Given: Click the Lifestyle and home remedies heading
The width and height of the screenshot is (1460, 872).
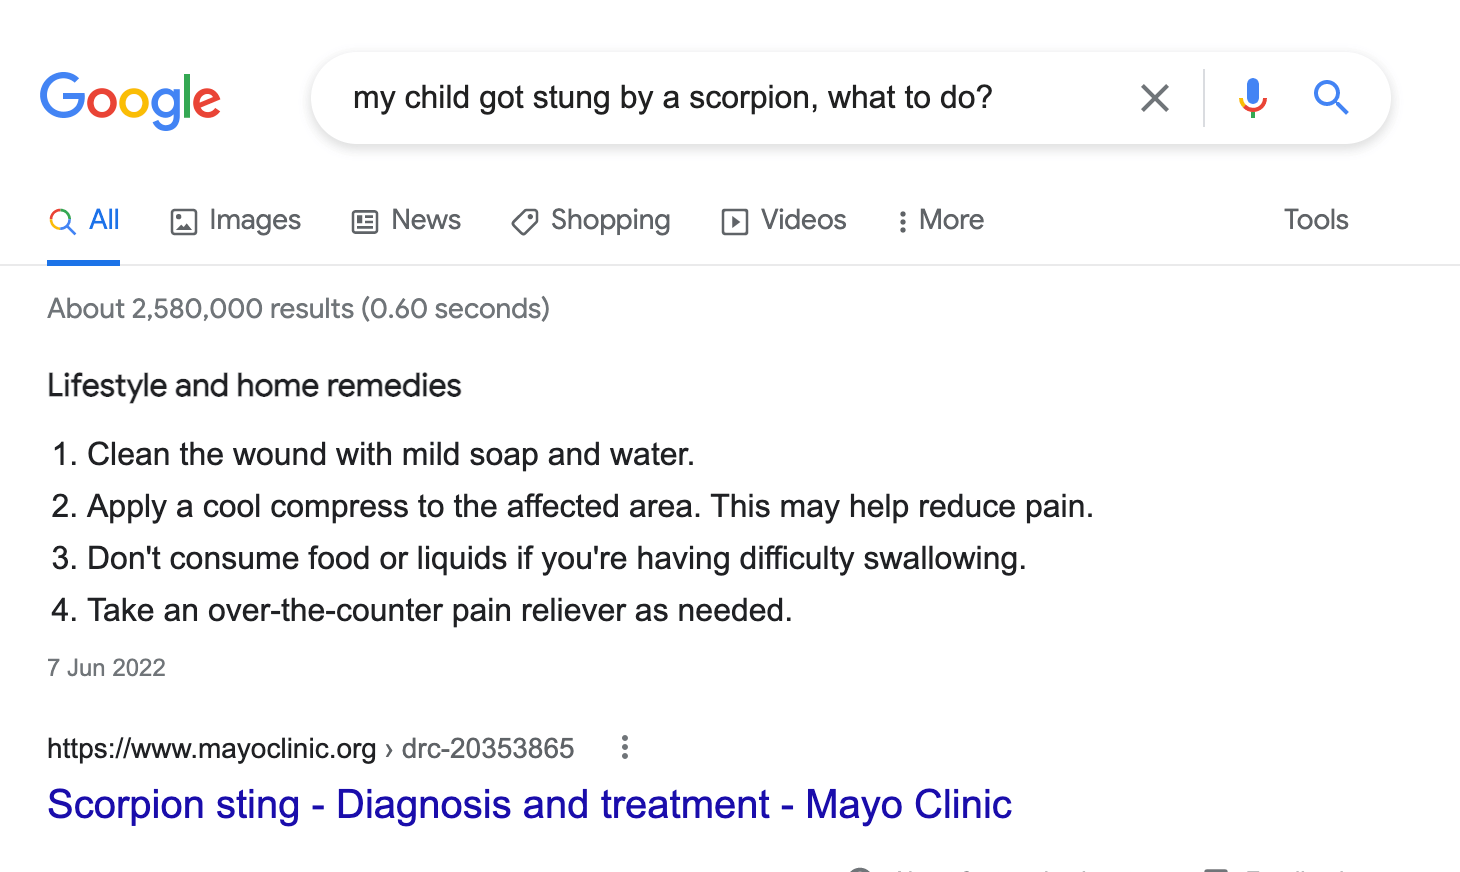Looking at the screenshot, I should click(254, 386).
